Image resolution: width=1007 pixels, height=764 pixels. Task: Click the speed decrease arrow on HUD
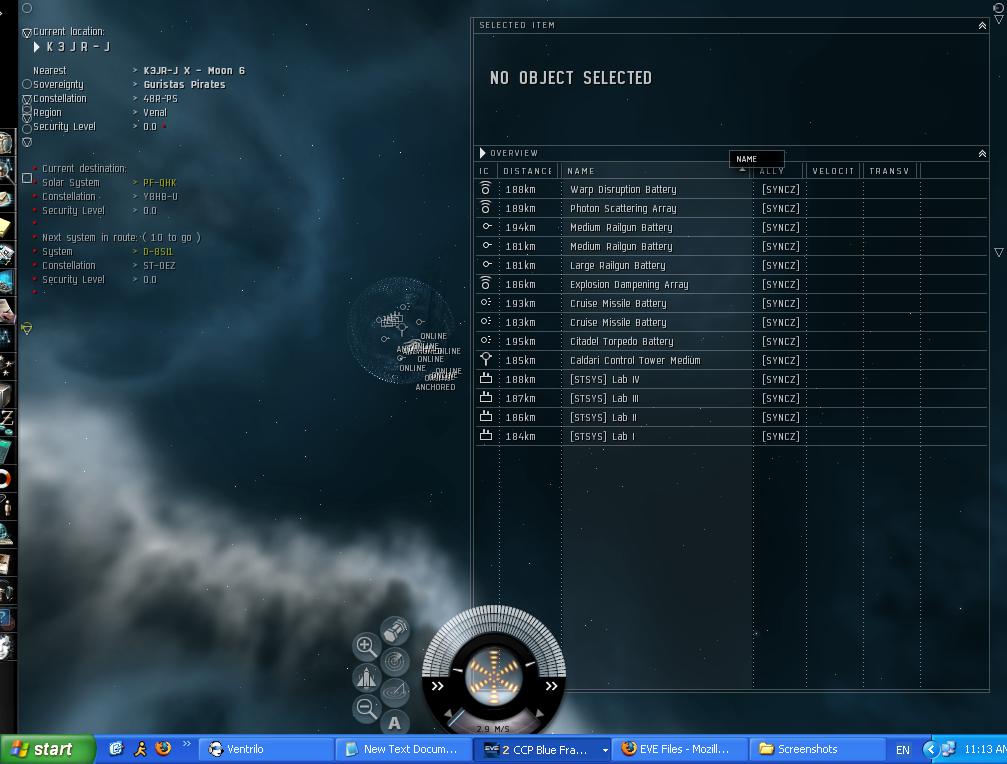(x=448, y=713)
